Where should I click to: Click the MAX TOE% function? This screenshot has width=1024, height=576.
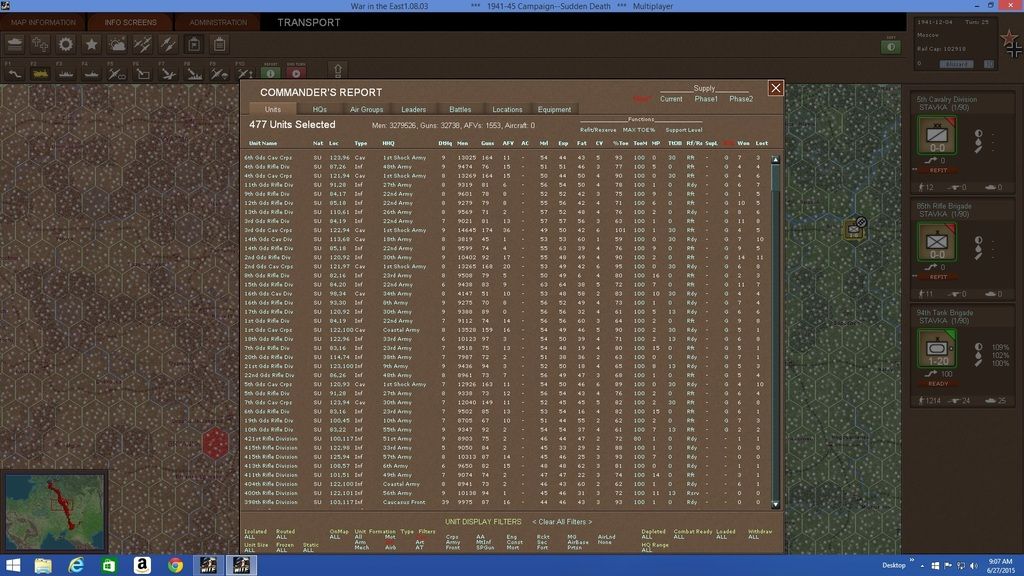click(x=639, y=130)
